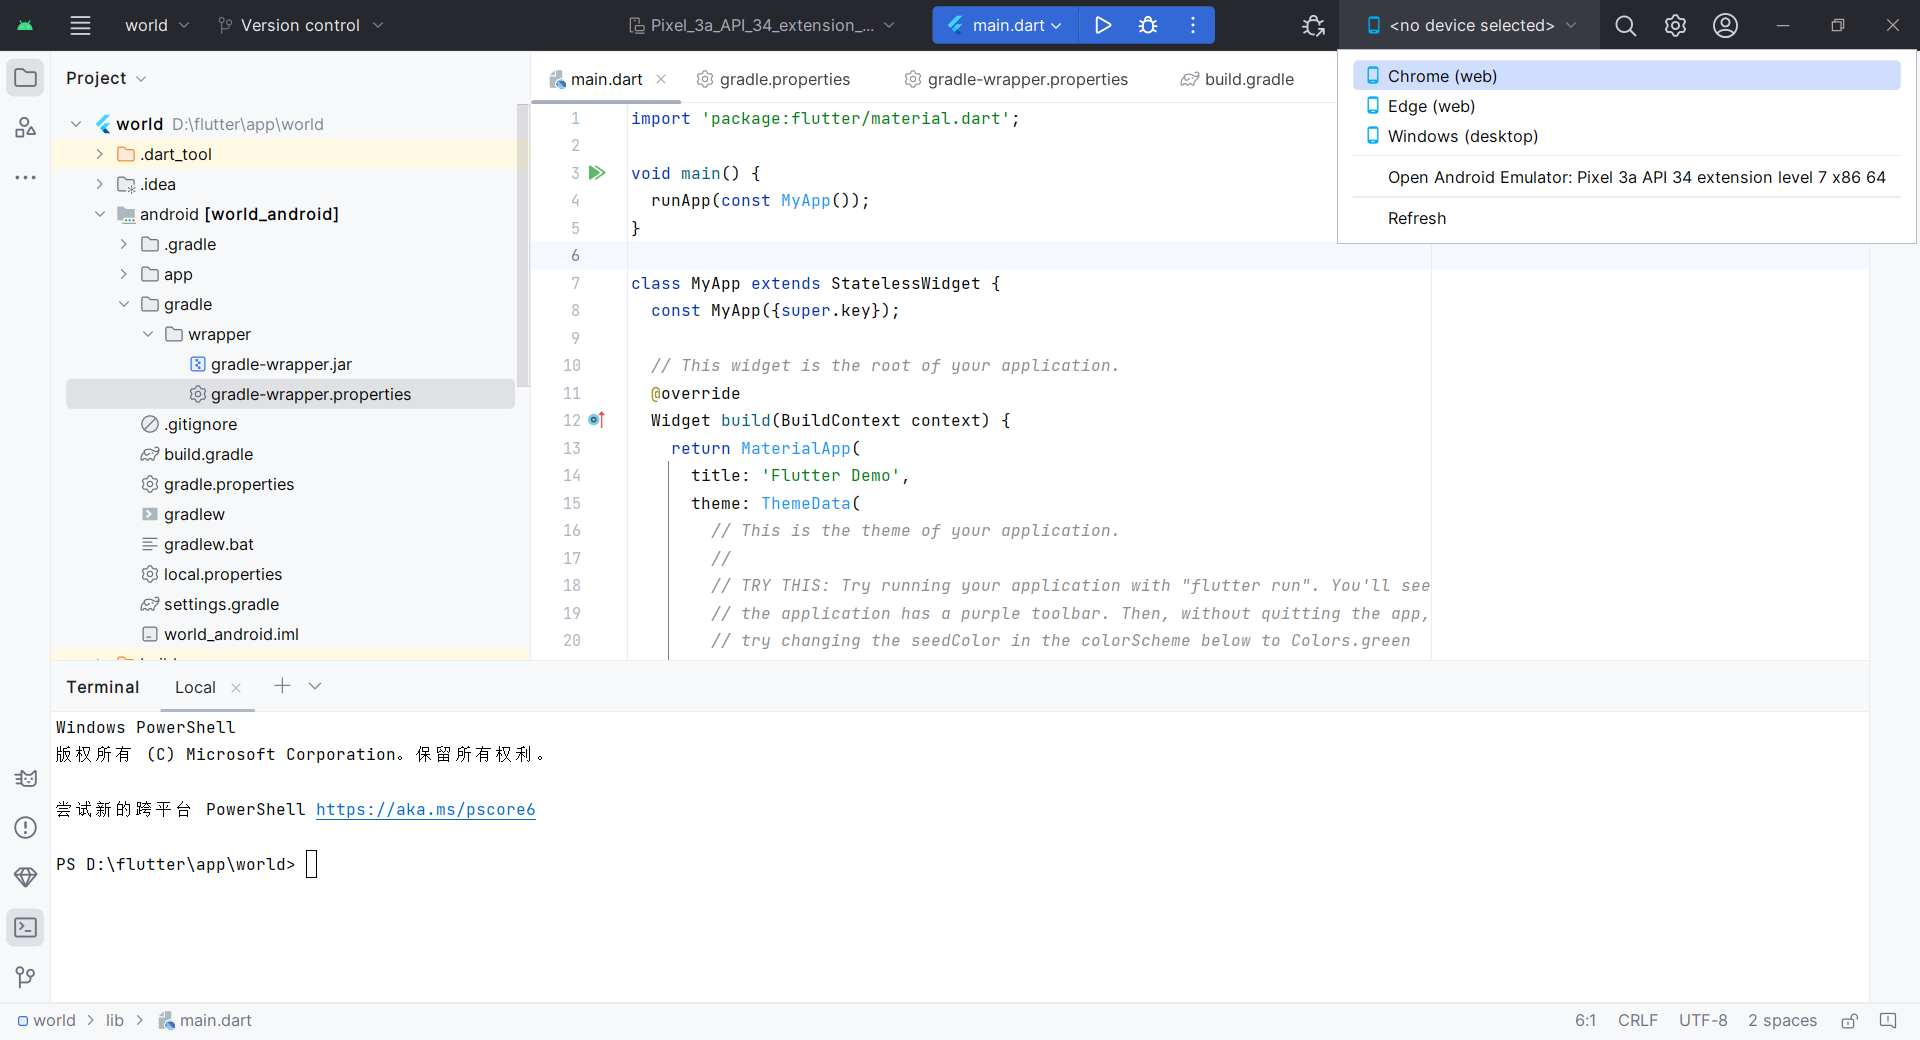
Task: Open terminal shell options chevron
Action: pyautogui.click(x=315, y=686)
